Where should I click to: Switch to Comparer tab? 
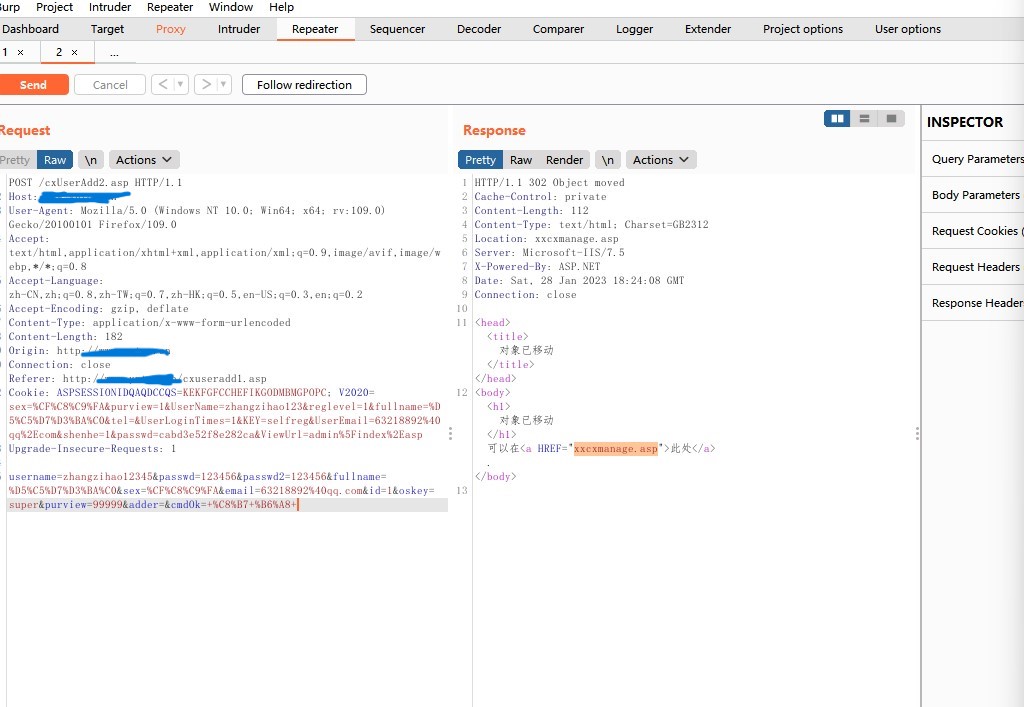[x=558, y=29]
